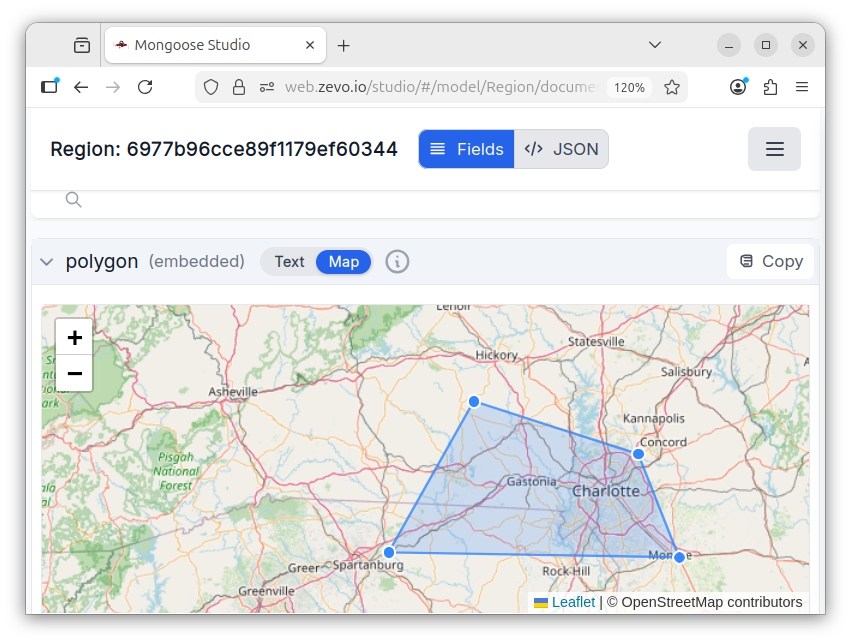Reload the current page
The height and width of the screenshot is (643, 851).
(x=145, y=87)
